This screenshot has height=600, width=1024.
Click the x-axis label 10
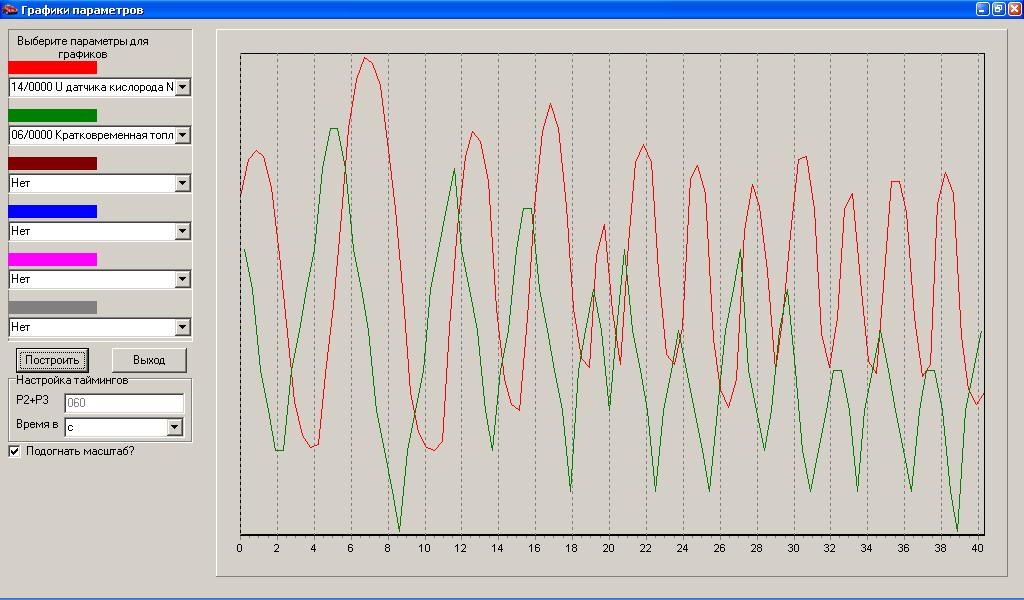click(424, 548)
